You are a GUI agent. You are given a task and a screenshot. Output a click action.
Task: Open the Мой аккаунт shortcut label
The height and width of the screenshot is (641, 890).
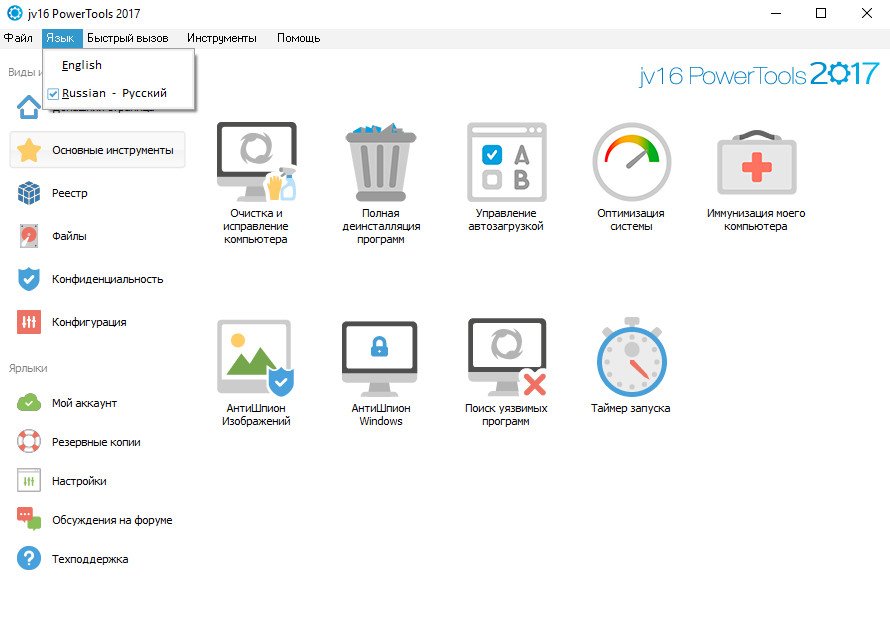coord(85,403)
